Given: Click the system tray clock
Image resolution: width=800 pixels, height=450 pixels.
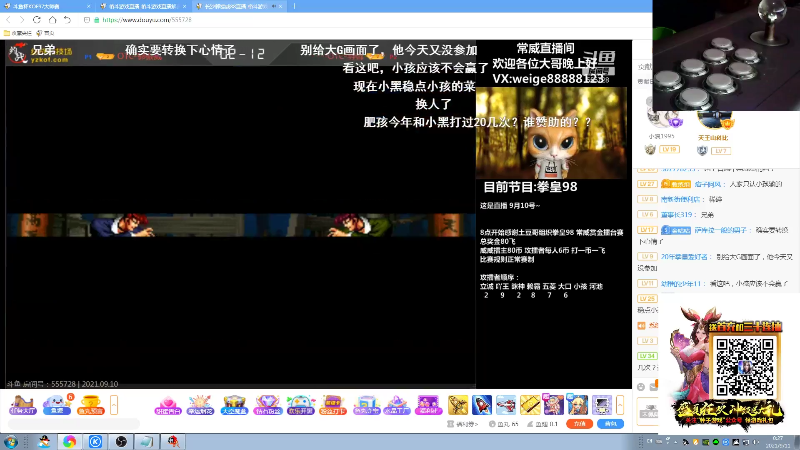Looking at the screenshot, I should click(x=778, y=442).
